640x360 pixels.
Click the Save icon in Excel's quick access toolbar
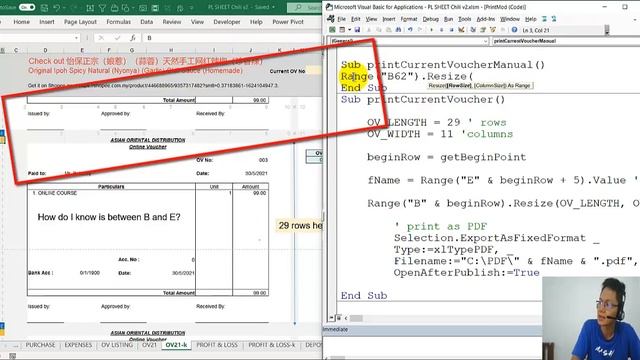click(44, 7)
